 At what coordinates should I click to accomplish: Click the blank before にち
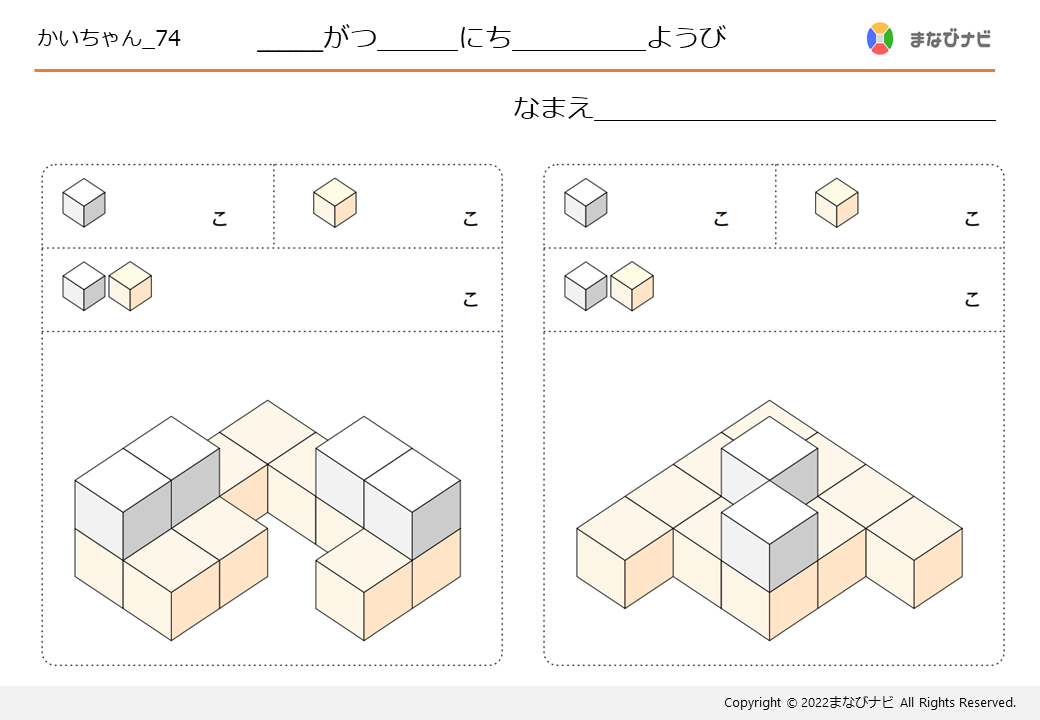pos(418,40)
